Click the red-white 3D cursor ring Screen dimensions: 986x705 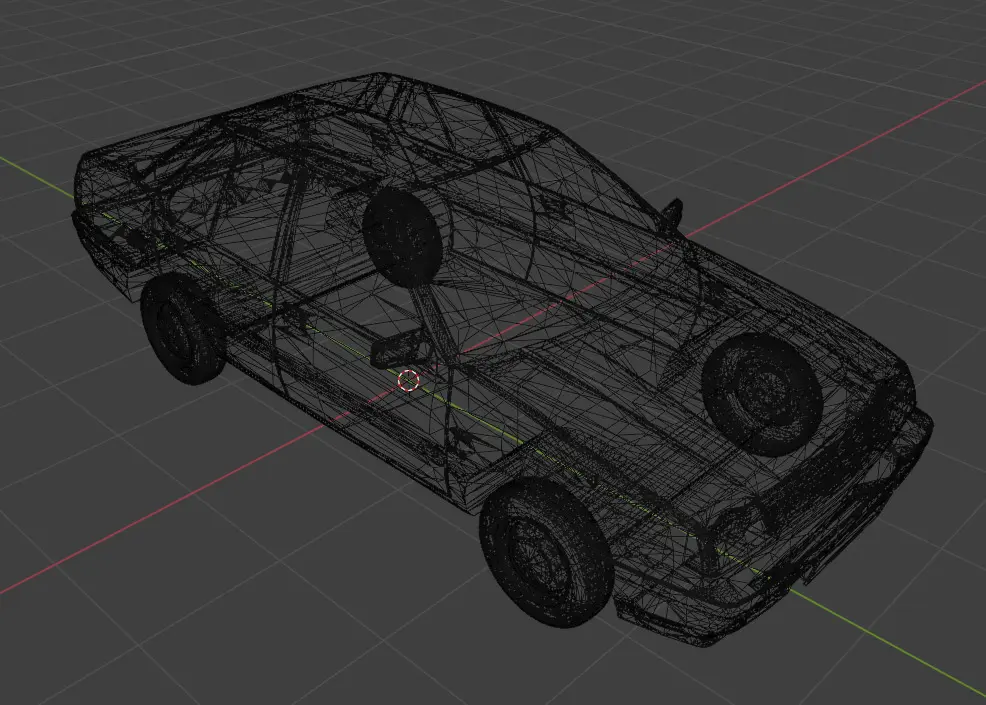409,380
